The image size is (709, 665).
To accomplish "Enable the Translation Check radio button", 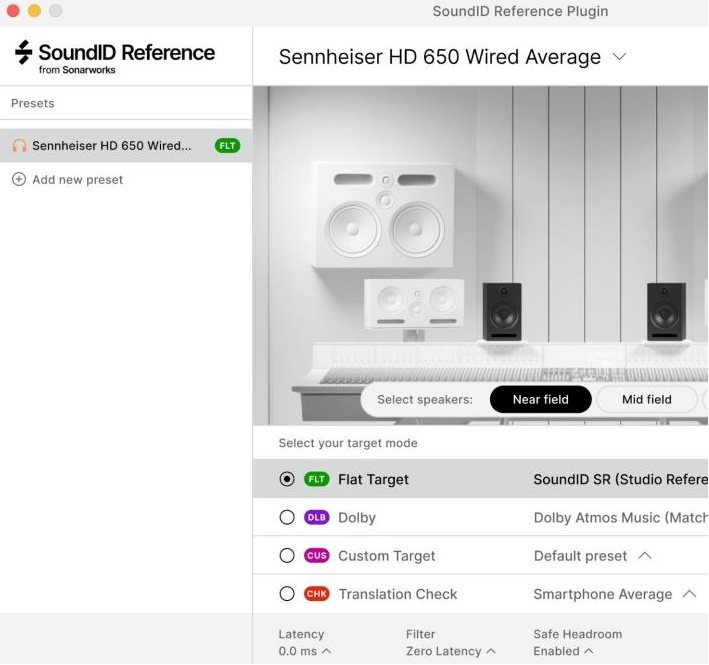I will click(287, 594).
